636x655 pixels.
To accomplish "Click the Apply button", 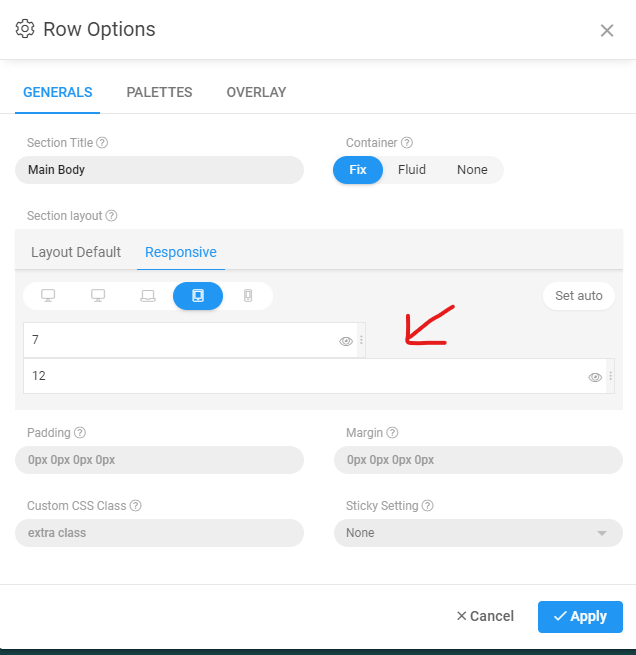I will click(580, 616).
